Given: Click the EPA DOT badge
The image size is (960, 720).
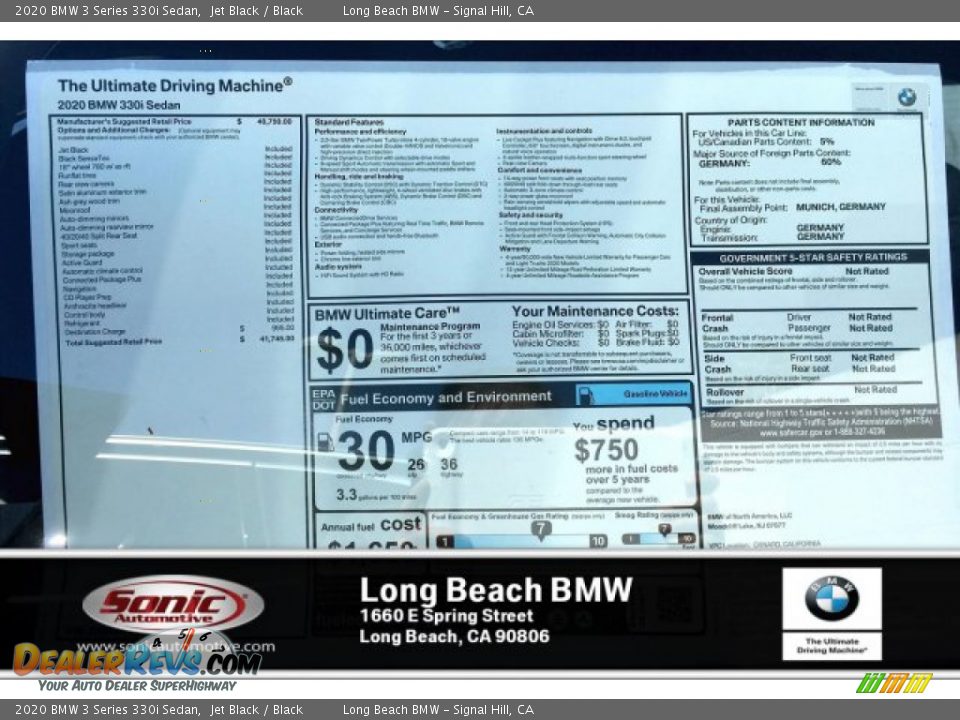Looking at the screenshot, I should coord(323,398).
